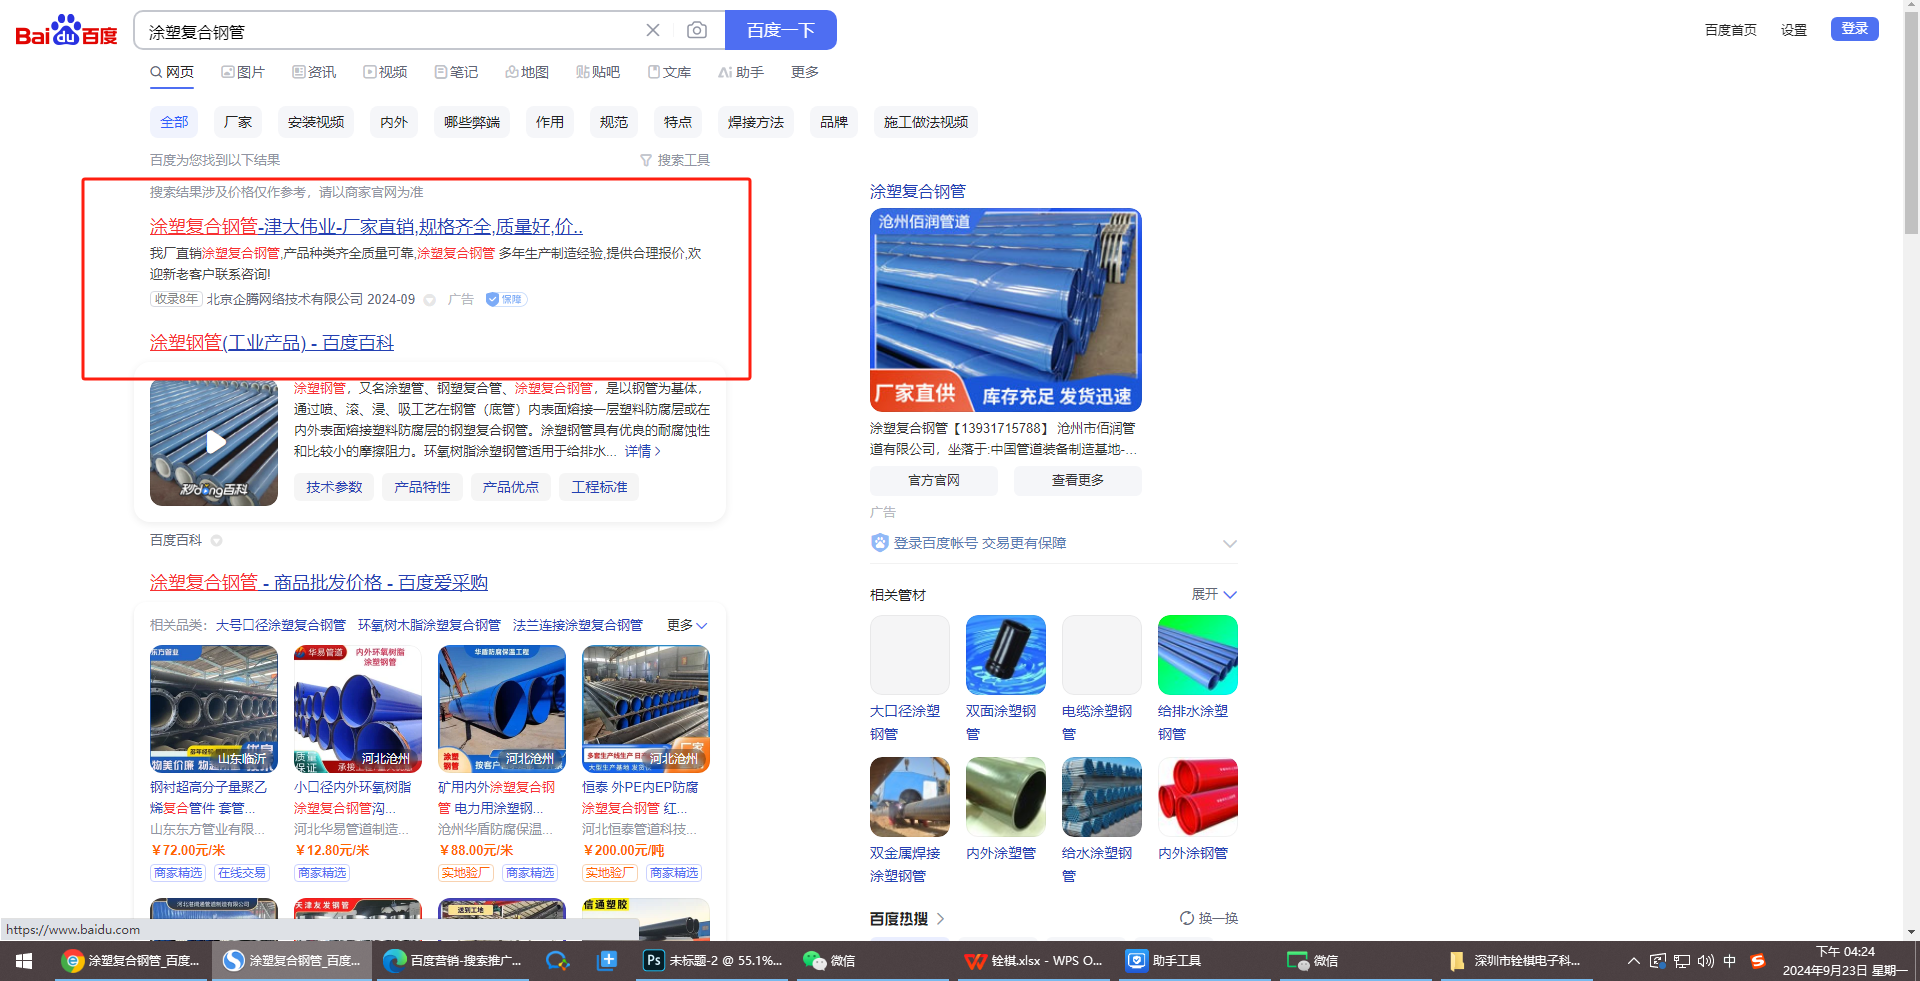Open the 设置 menu
The height and width of the screenshot is (981, 1920).
(1794, 30)
